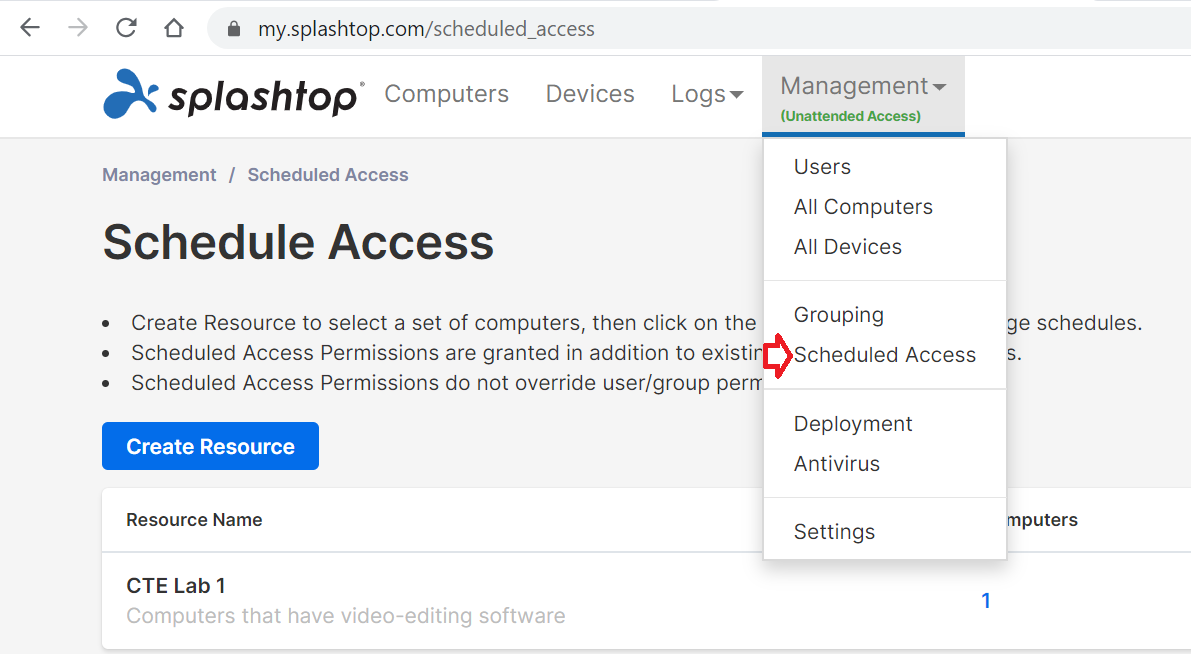Click the browser forward arrow
This screenshot has height=654, width=1191.
point(78,28)
